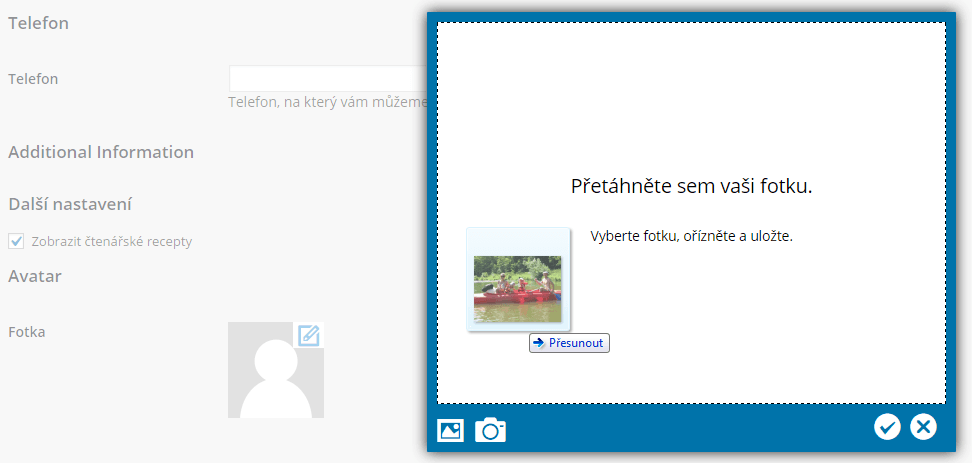Cancel the photo dialog with X icon
The width and height of the screenshot is (972, 463).
[924, 427]
